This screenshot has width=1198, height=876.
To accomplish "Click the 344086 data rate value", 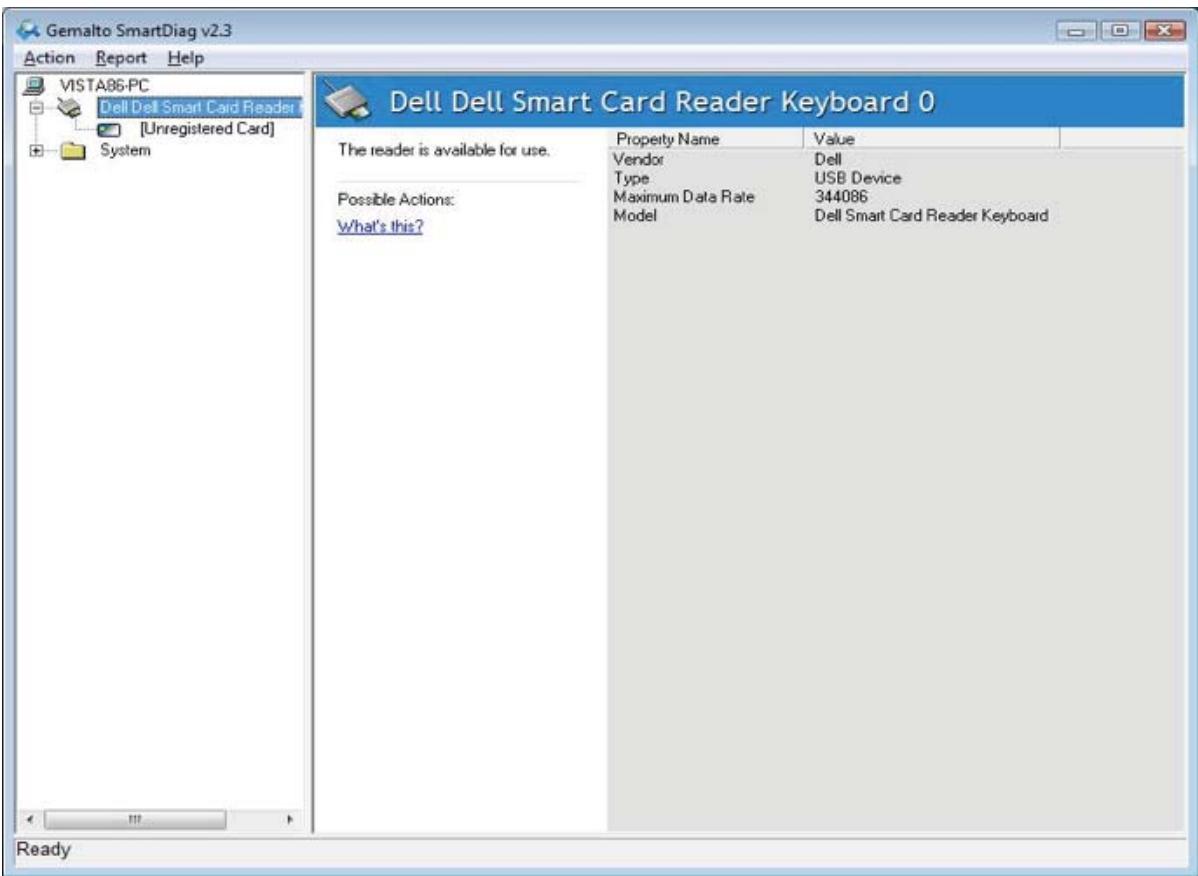I will point(840,196).
